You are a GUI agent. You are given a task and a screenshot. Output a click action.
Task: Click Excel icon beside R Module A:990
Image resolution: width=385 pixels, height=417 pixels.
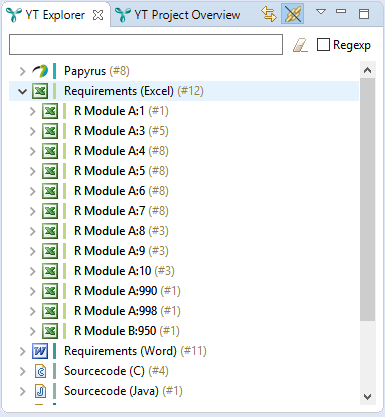[50, 291]
